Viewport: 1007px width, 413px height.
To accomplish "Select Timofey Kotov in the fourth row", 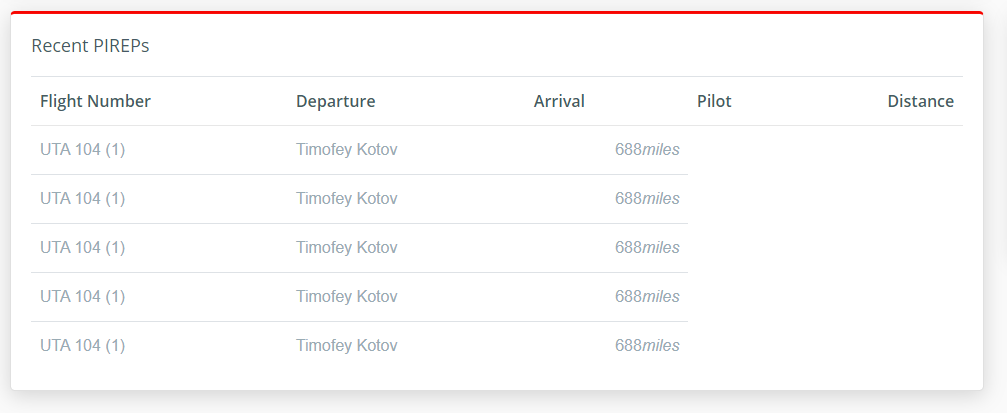I will click(346, 297).
